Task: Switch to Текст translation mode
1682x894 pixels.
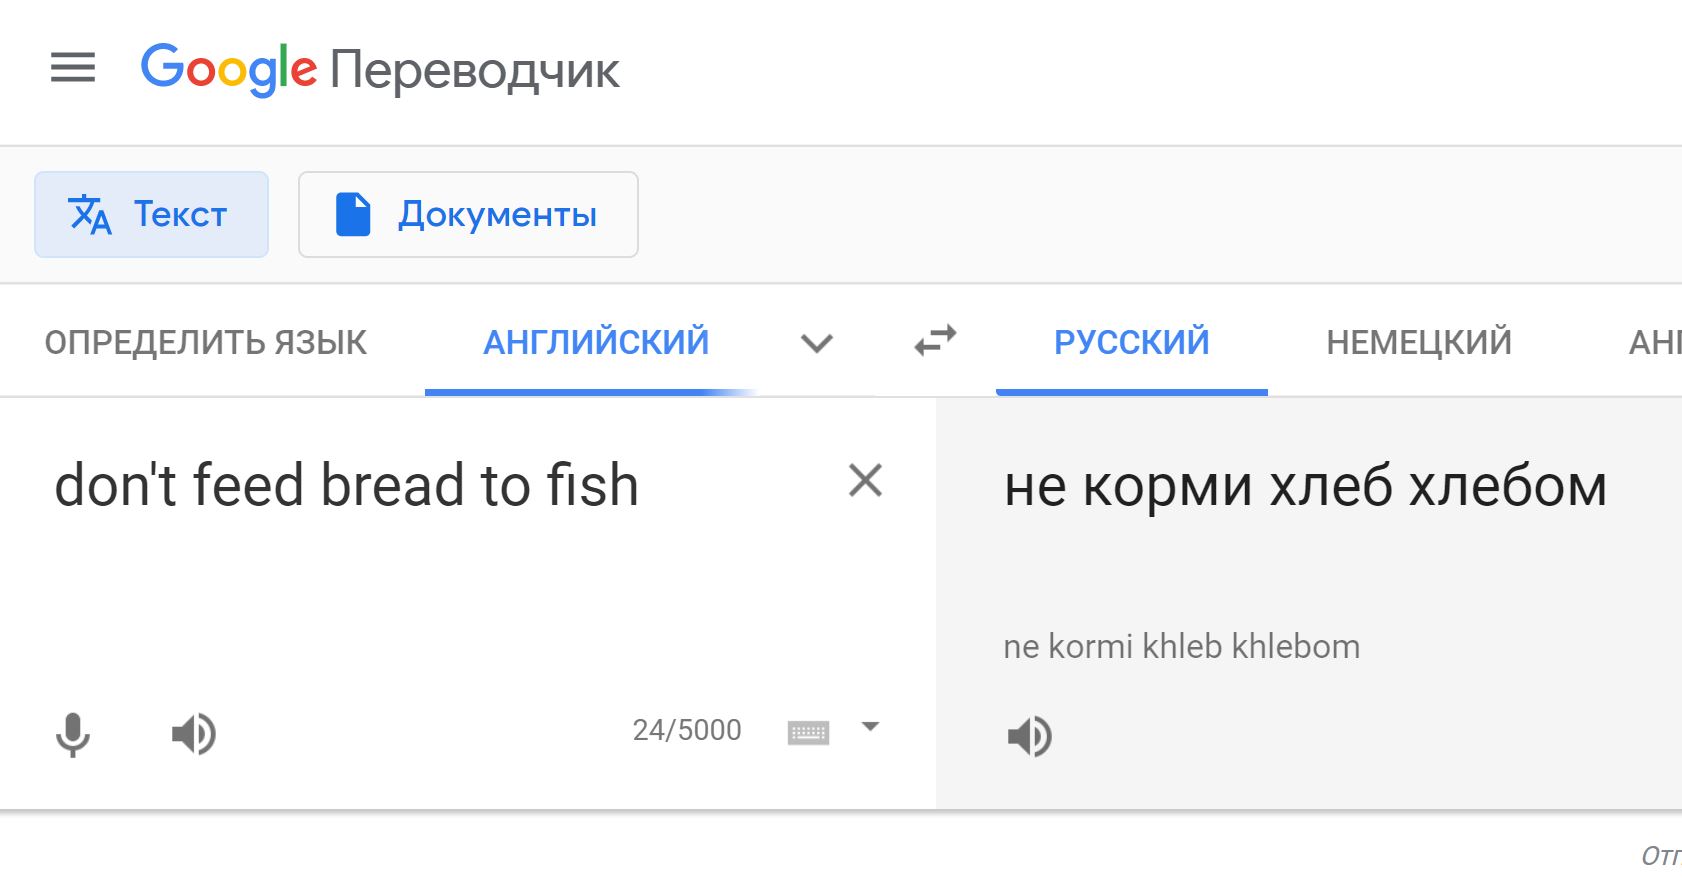Action: [152, 215]
